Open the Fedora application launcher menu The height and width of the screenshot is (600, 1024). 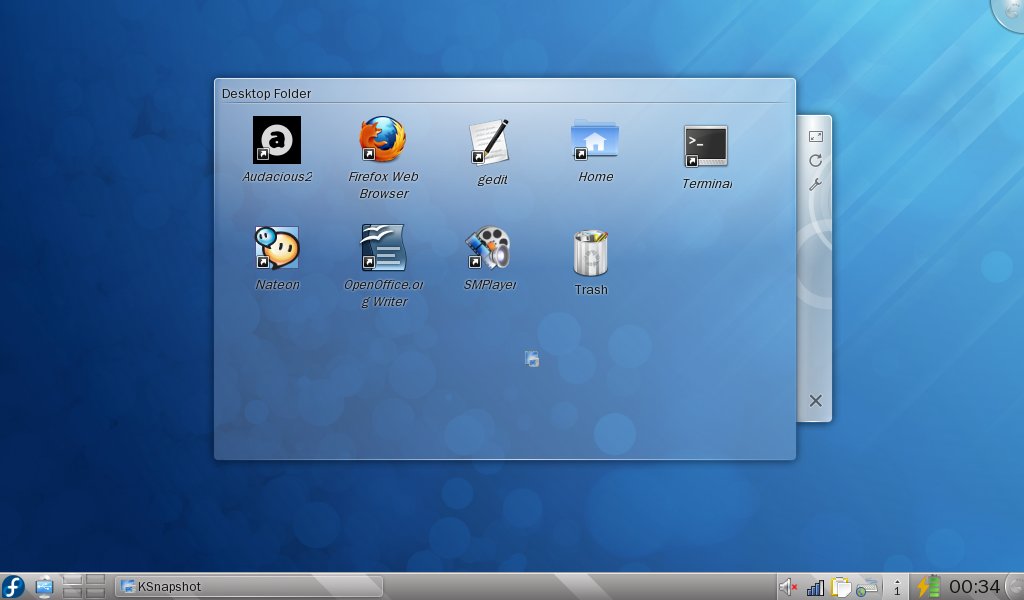(13, 586)
